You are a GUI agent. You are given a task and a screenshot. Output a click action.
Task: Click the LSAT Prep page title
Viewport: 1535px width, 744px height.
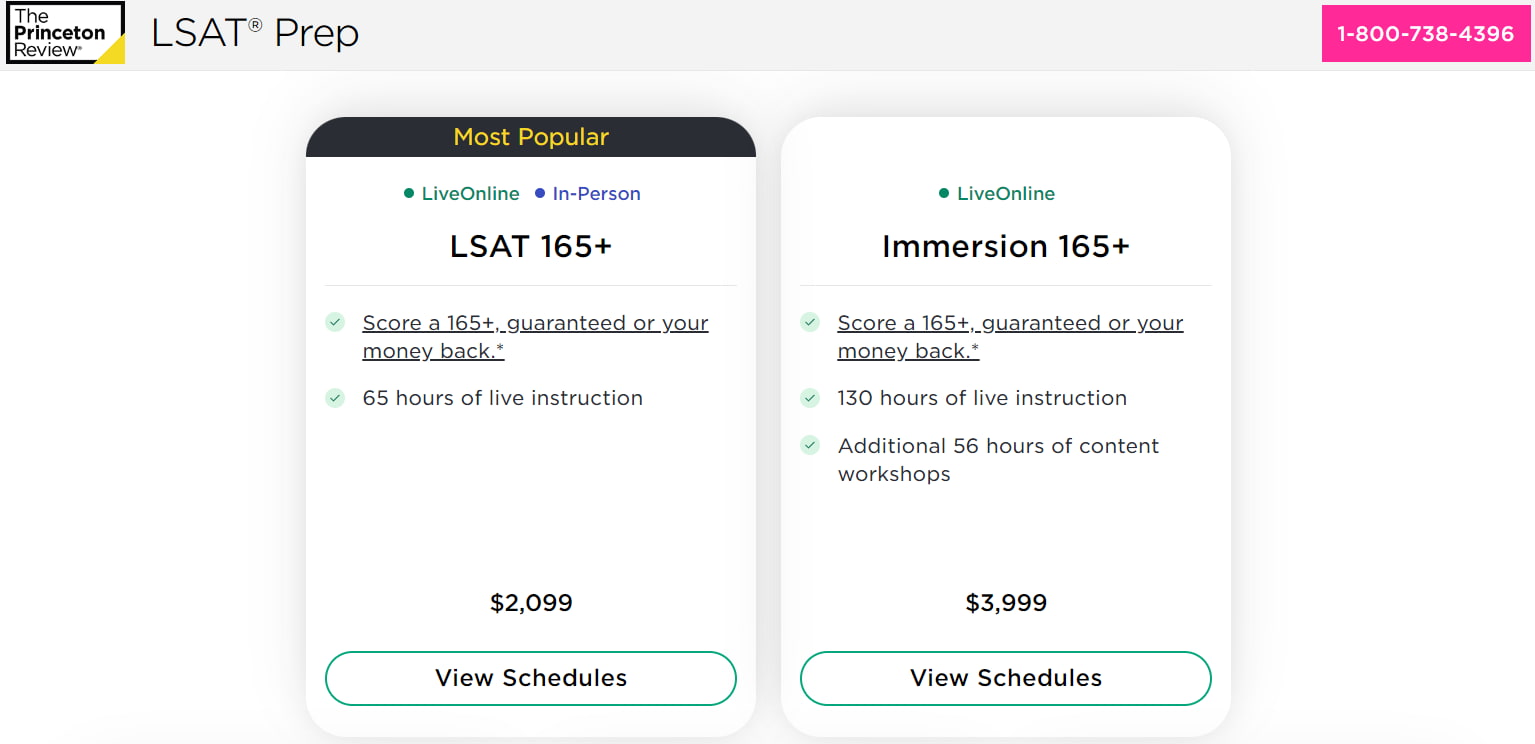click(x=255, y=34)
